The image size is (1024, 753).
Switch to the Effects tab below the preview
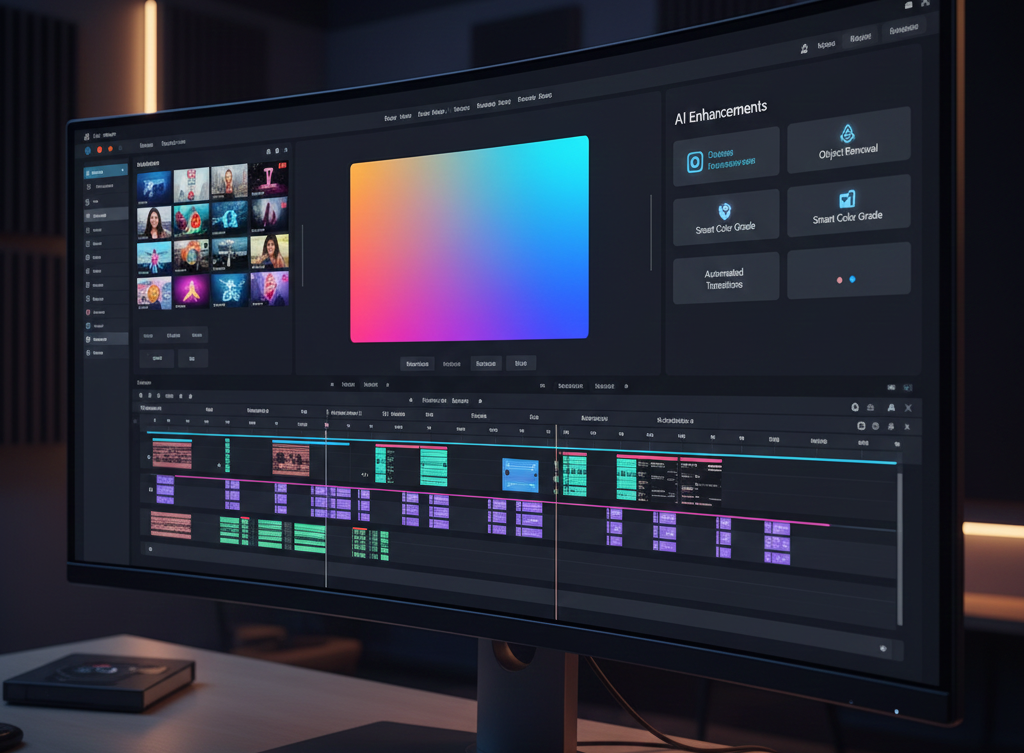click(451, 363)
